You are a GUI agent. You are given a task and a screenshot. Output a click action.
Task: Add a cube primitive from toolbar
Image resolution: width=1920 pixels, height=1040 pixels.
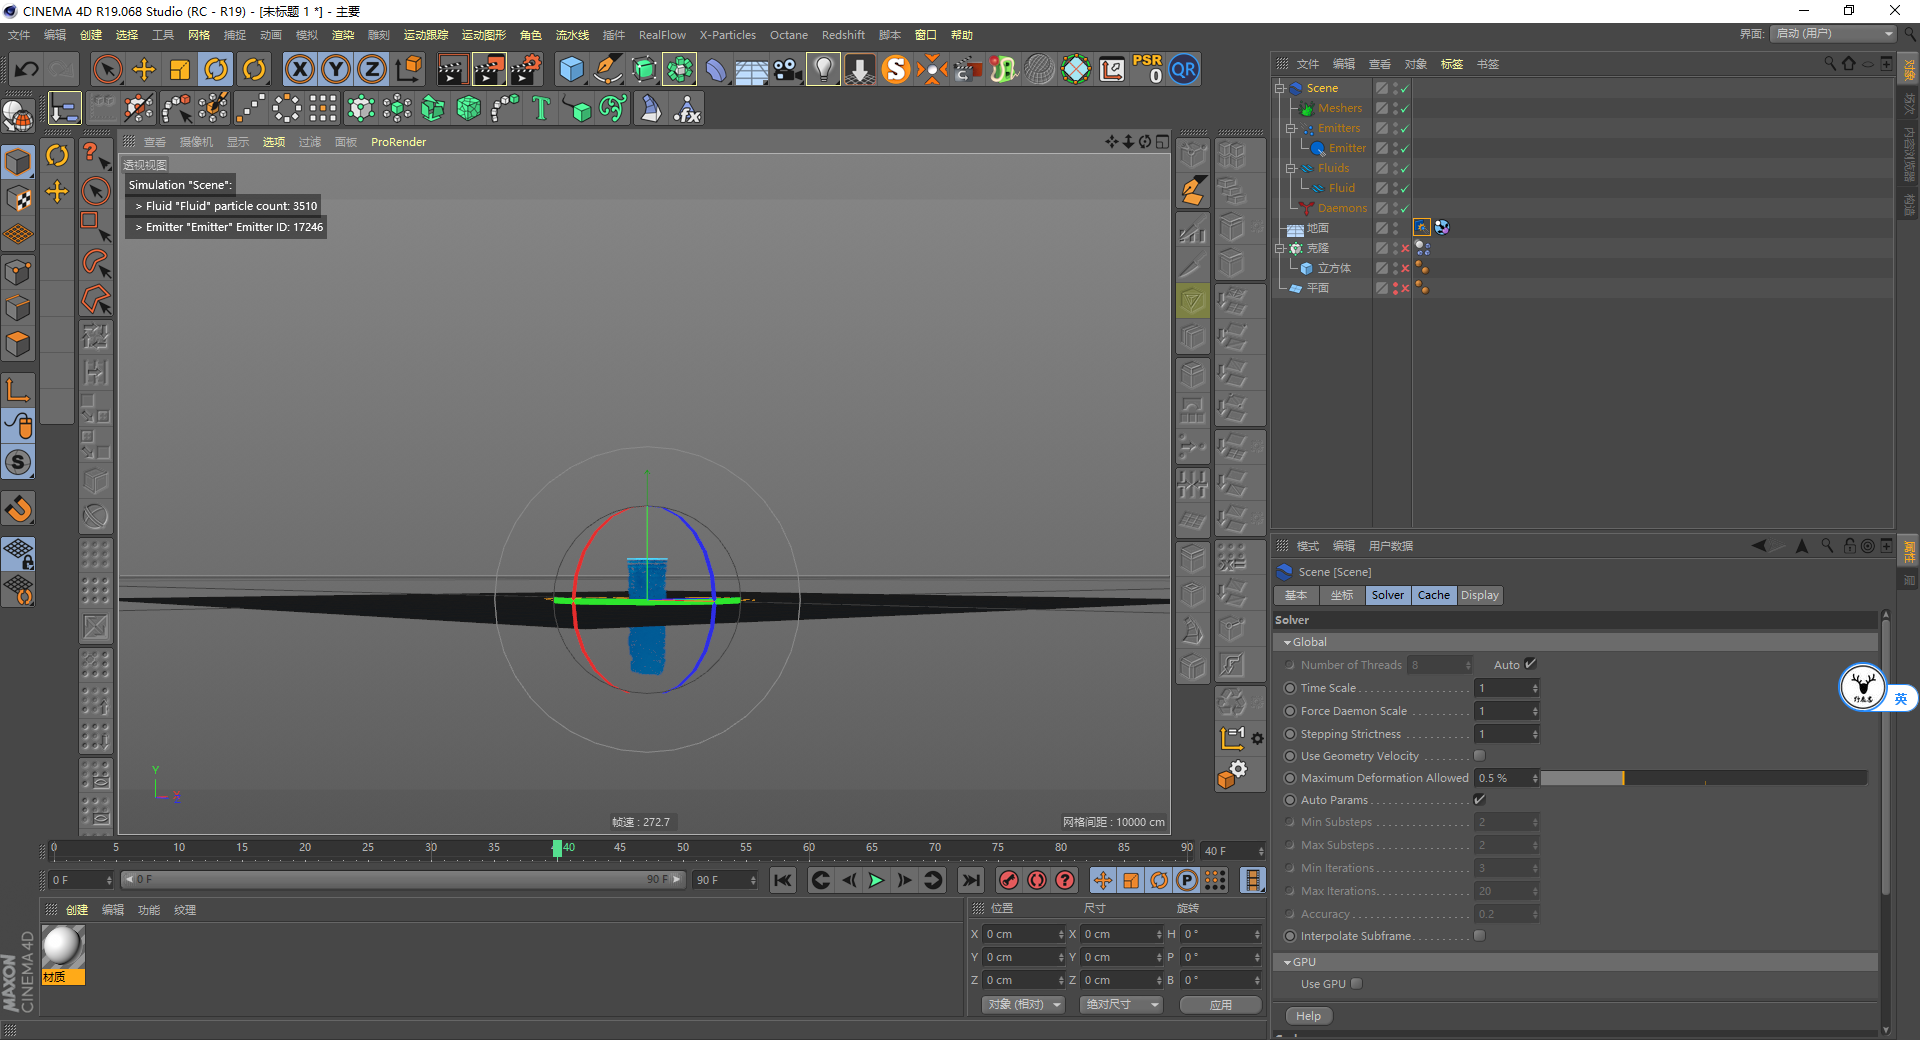571,69
